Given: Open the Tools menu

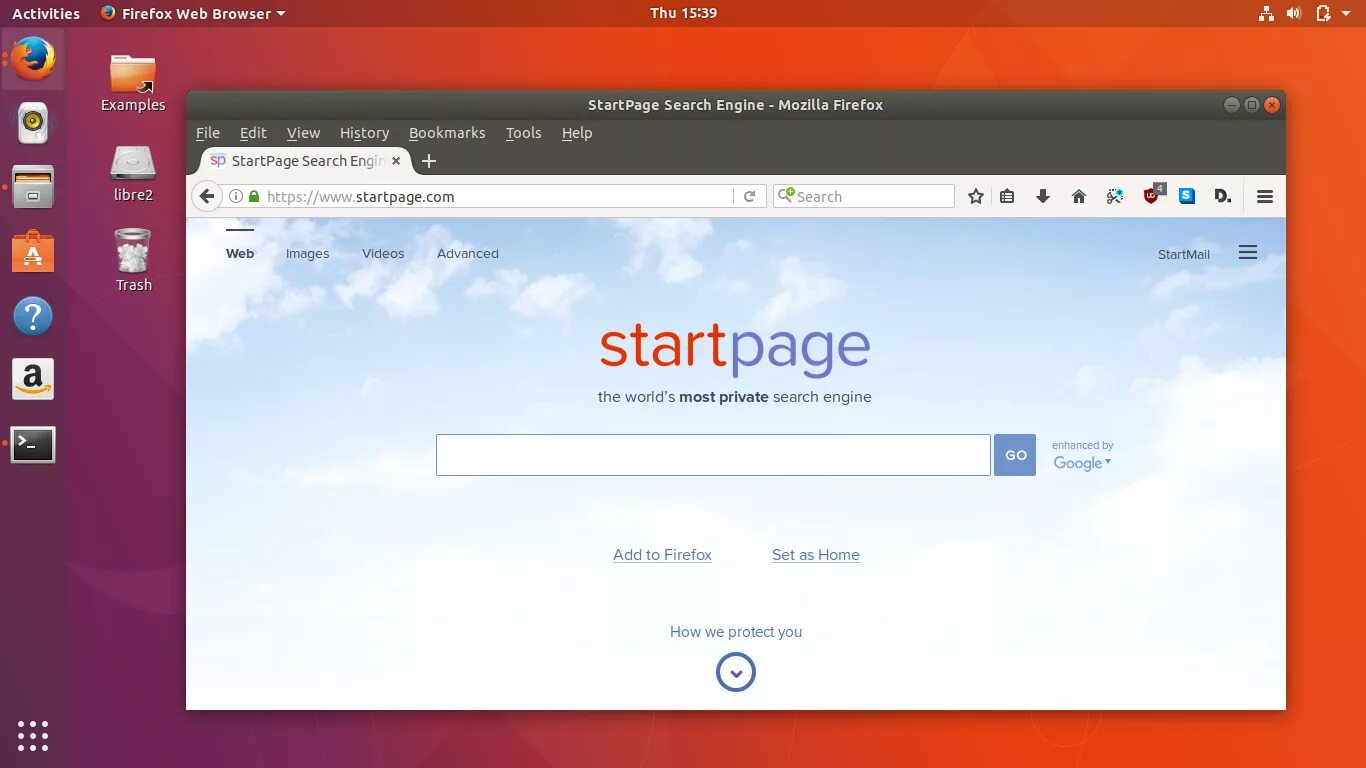Looking at the screenshot, I should [x=523, y=133].
